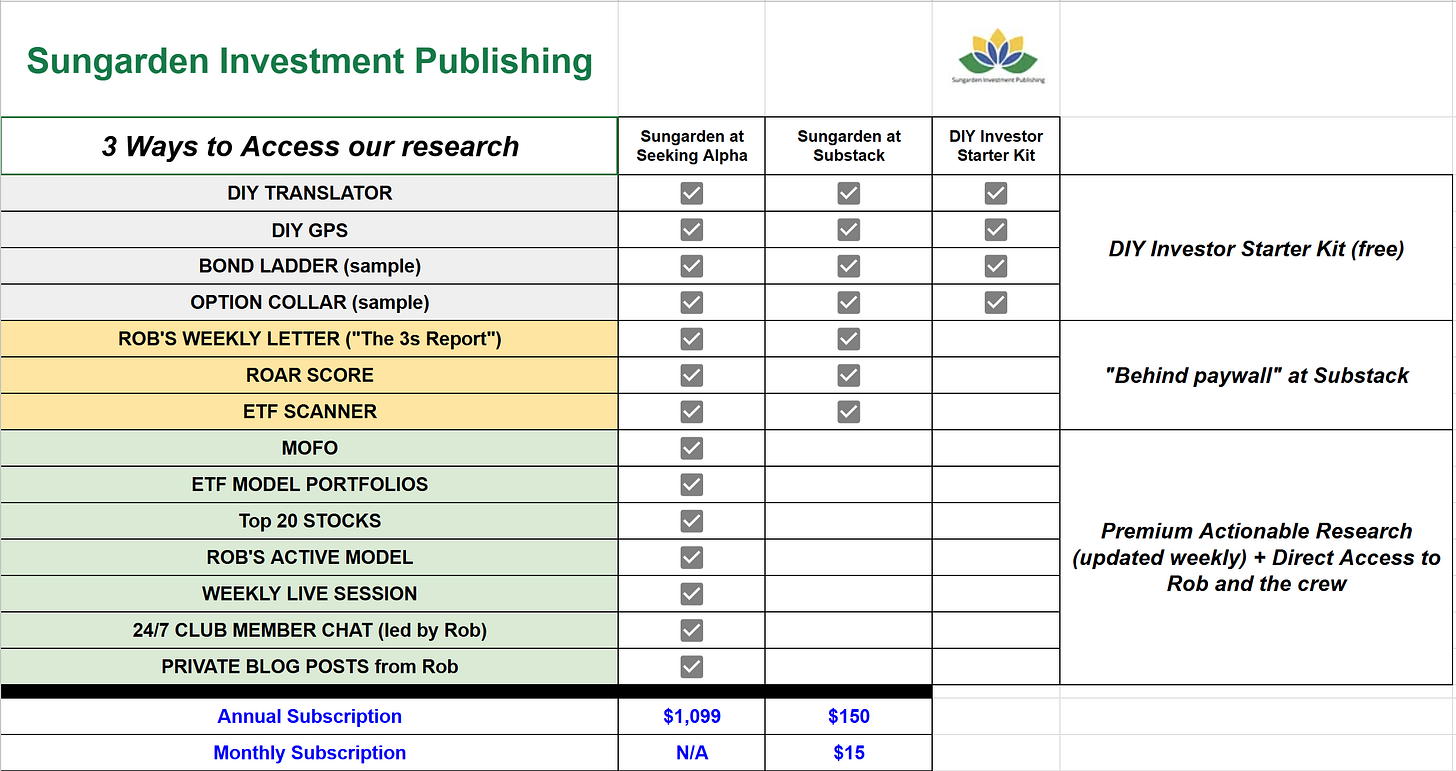Toggle the 24/7 CLUB MEMBER CHAT checkbox

pos(691,630)
